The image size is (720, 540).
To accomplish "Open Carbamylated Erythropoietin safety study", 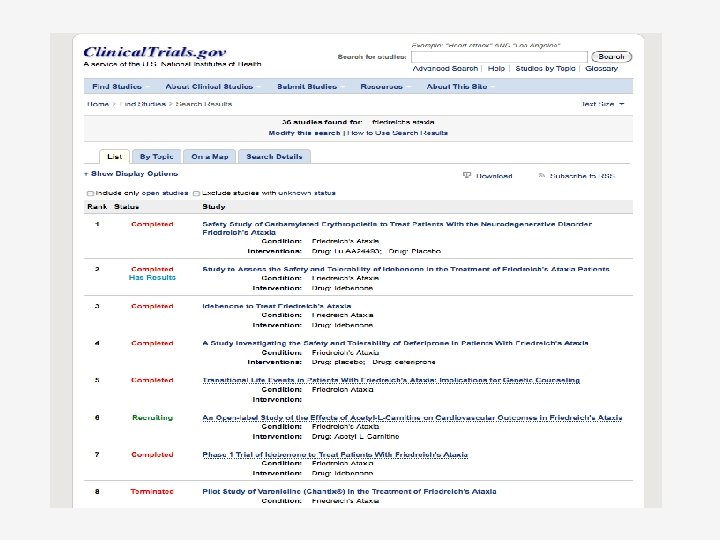I will [x=397, y=228].
